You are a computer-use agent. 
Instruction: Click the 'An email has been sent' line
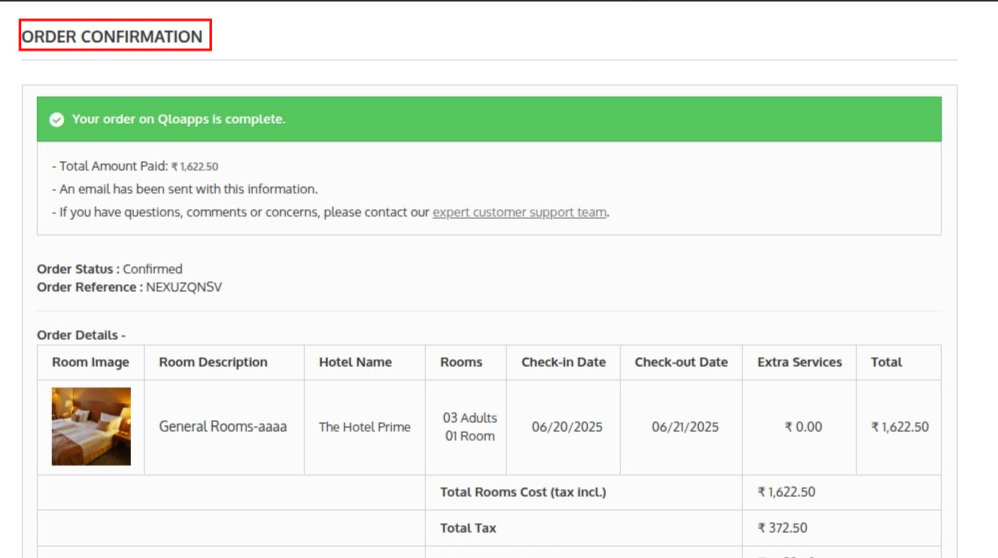pyautogui.click(x=185, y=190)
